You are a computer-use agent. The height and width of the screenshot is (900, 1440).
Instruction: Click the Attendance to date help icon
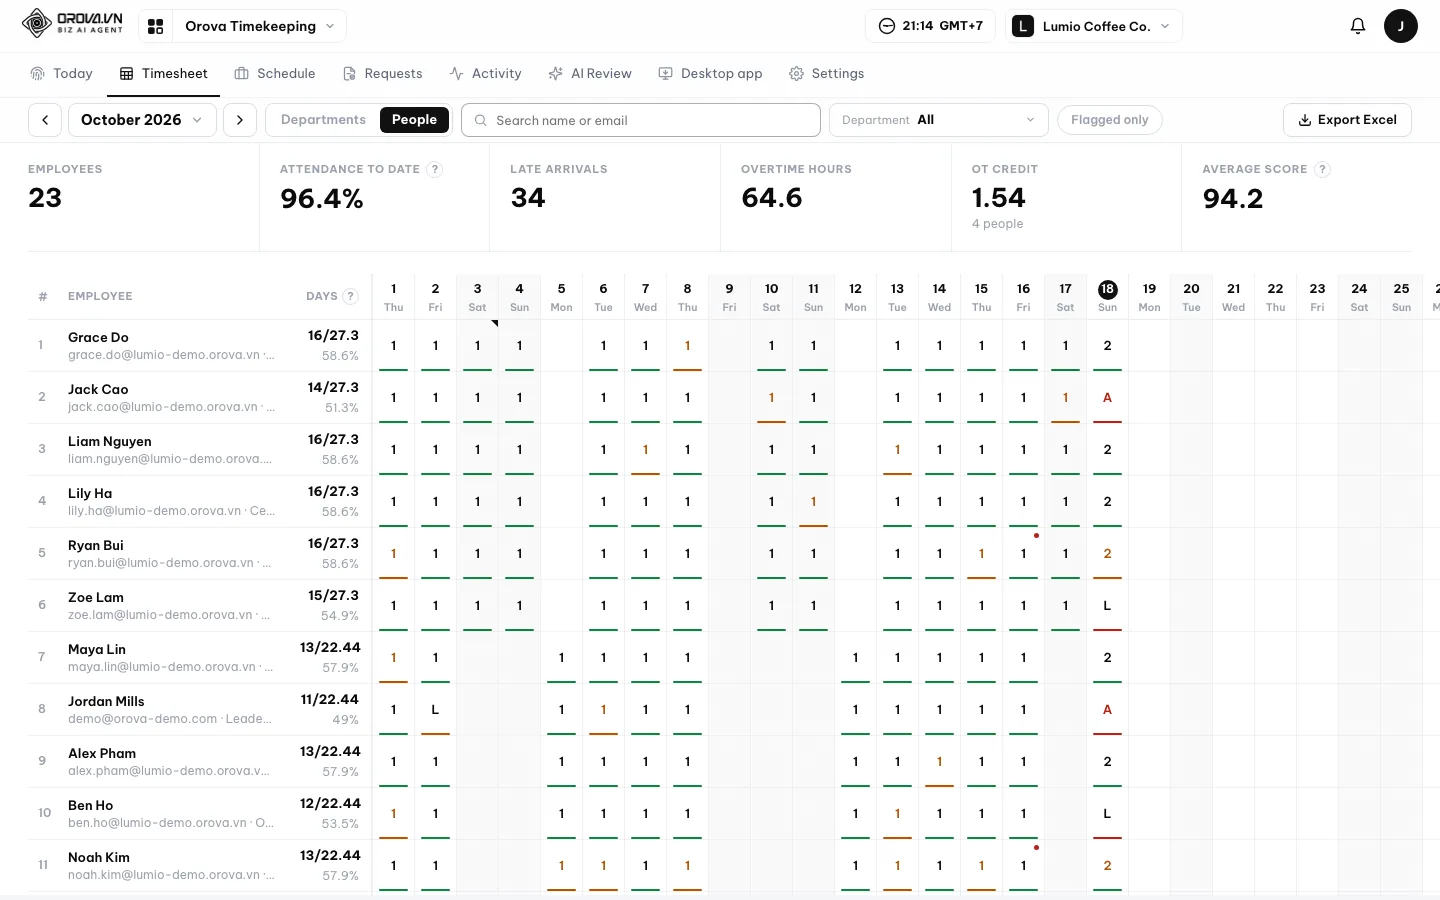click(434, 169)
